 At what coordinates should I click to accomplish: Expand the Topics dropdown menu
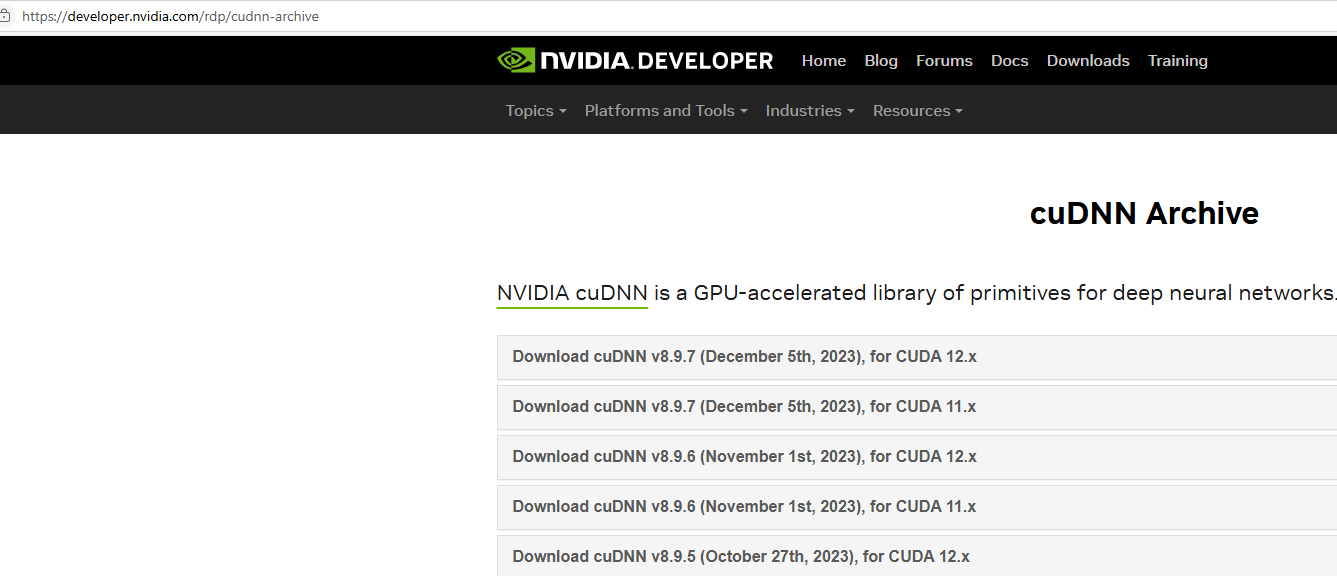pyautogui.click(x=536, y=111)
